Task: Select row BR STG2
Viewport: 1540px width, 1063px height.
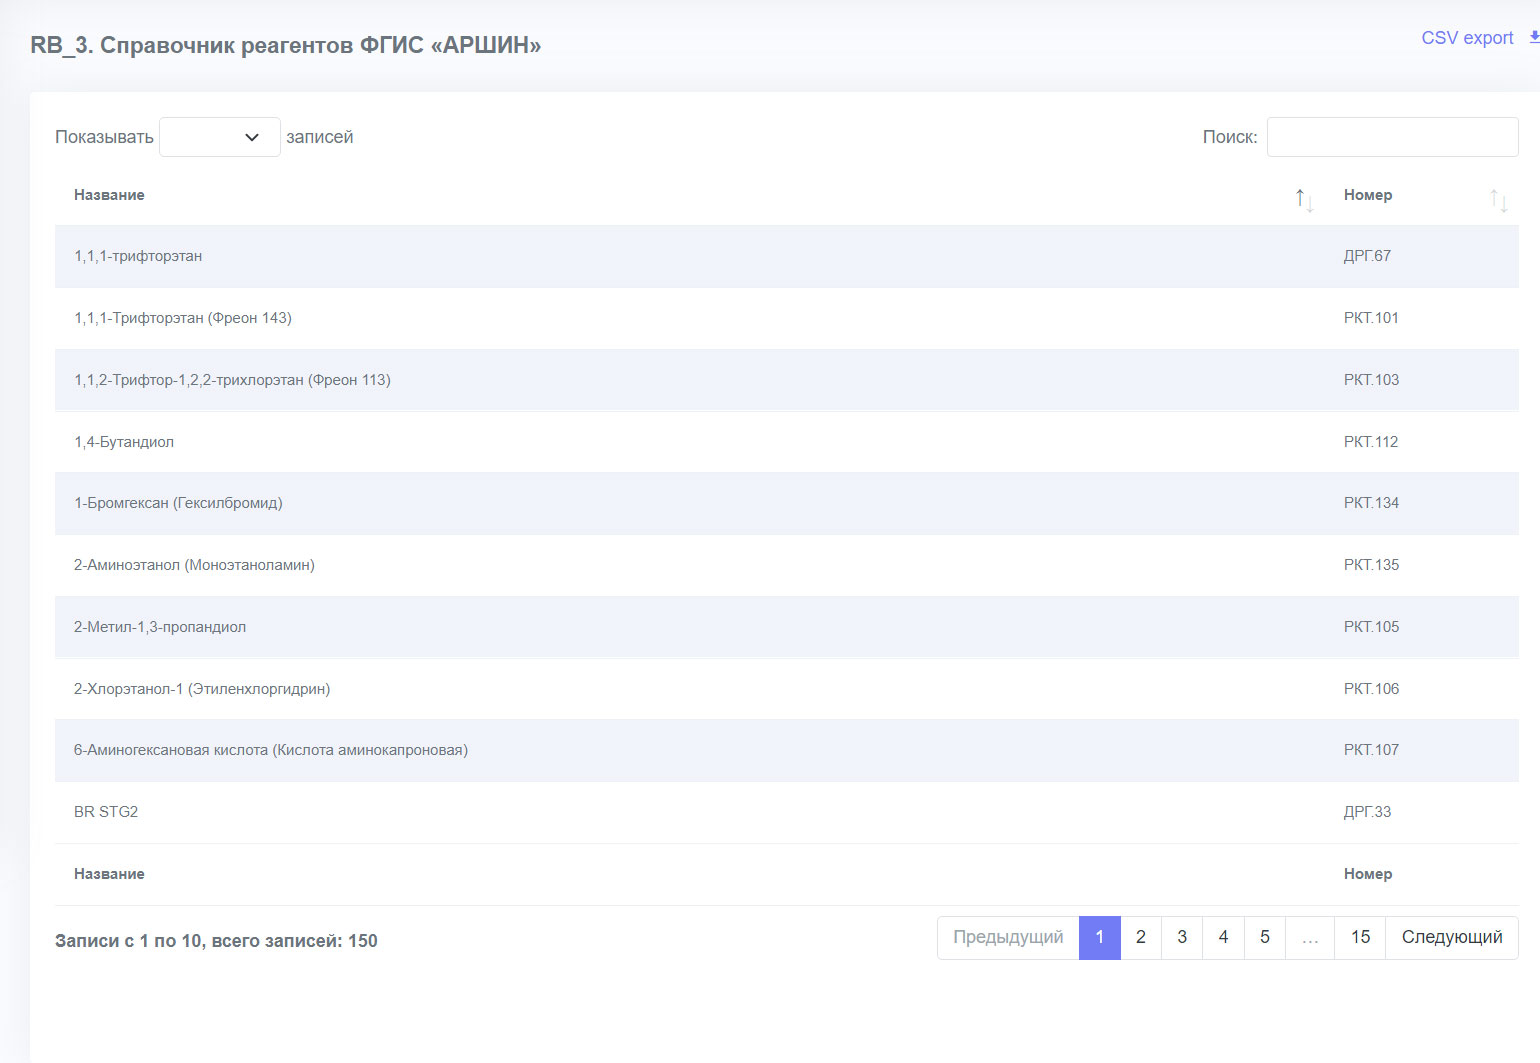Action: 787,812
